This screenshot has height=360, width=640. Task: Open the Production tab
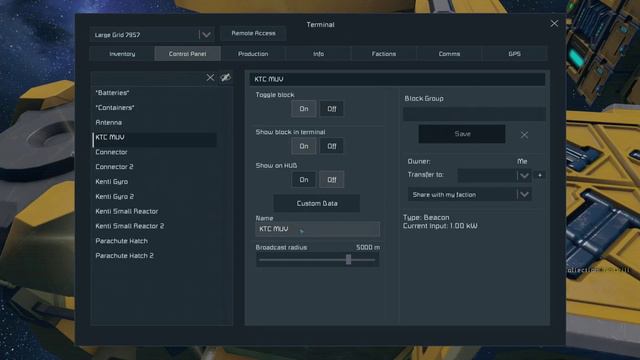[253, 54]
